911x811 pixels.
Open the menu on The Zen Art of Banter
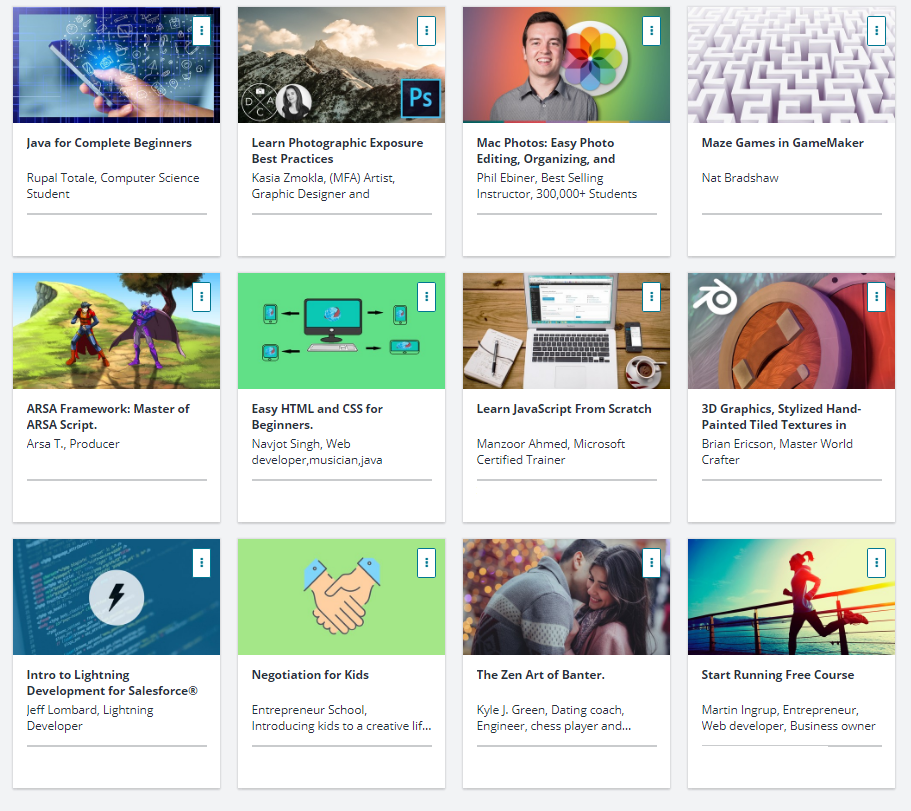[x=651, y=562]
